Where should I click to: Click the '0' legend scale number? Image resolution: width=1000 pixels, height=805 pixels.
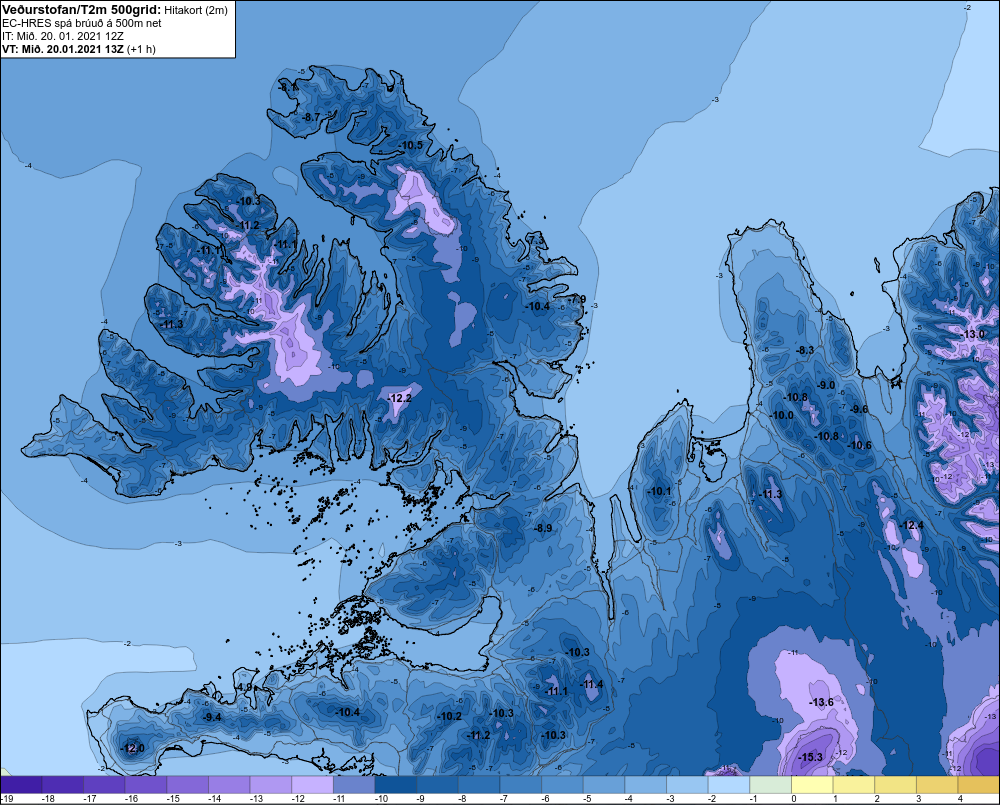tap(793, 799)
